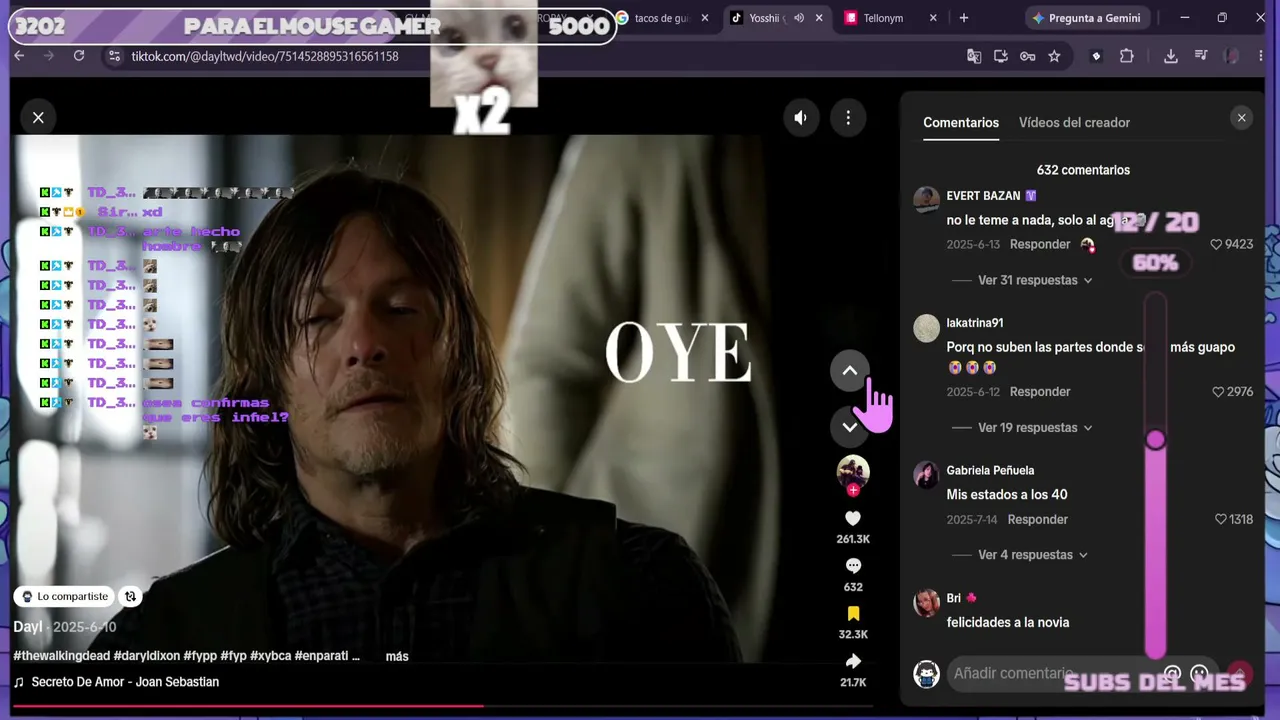This screenshot has height=720, width=1280.
Task: Open password manager key icon
Action: pyautogui.click(x=1027, y=56)
